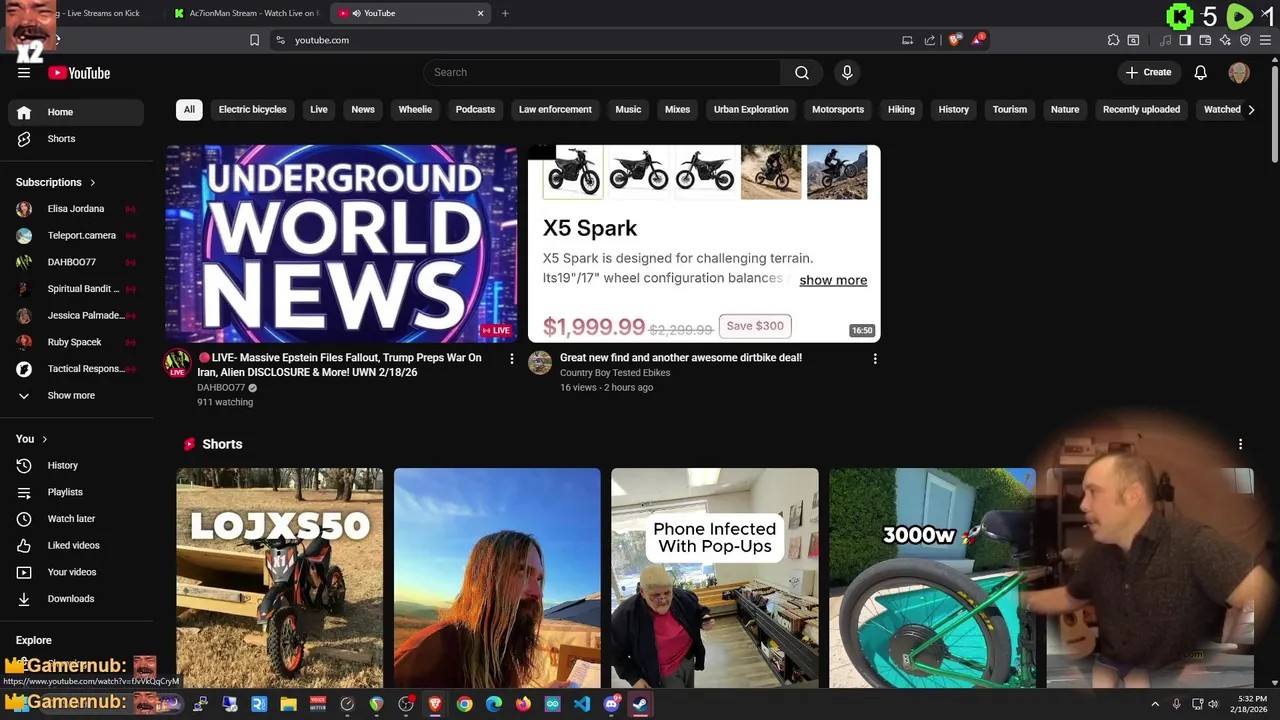Open the browser main menu icon
Image resolution: width=1280 pixels, height=720 pixels.
coord(1265,40)
